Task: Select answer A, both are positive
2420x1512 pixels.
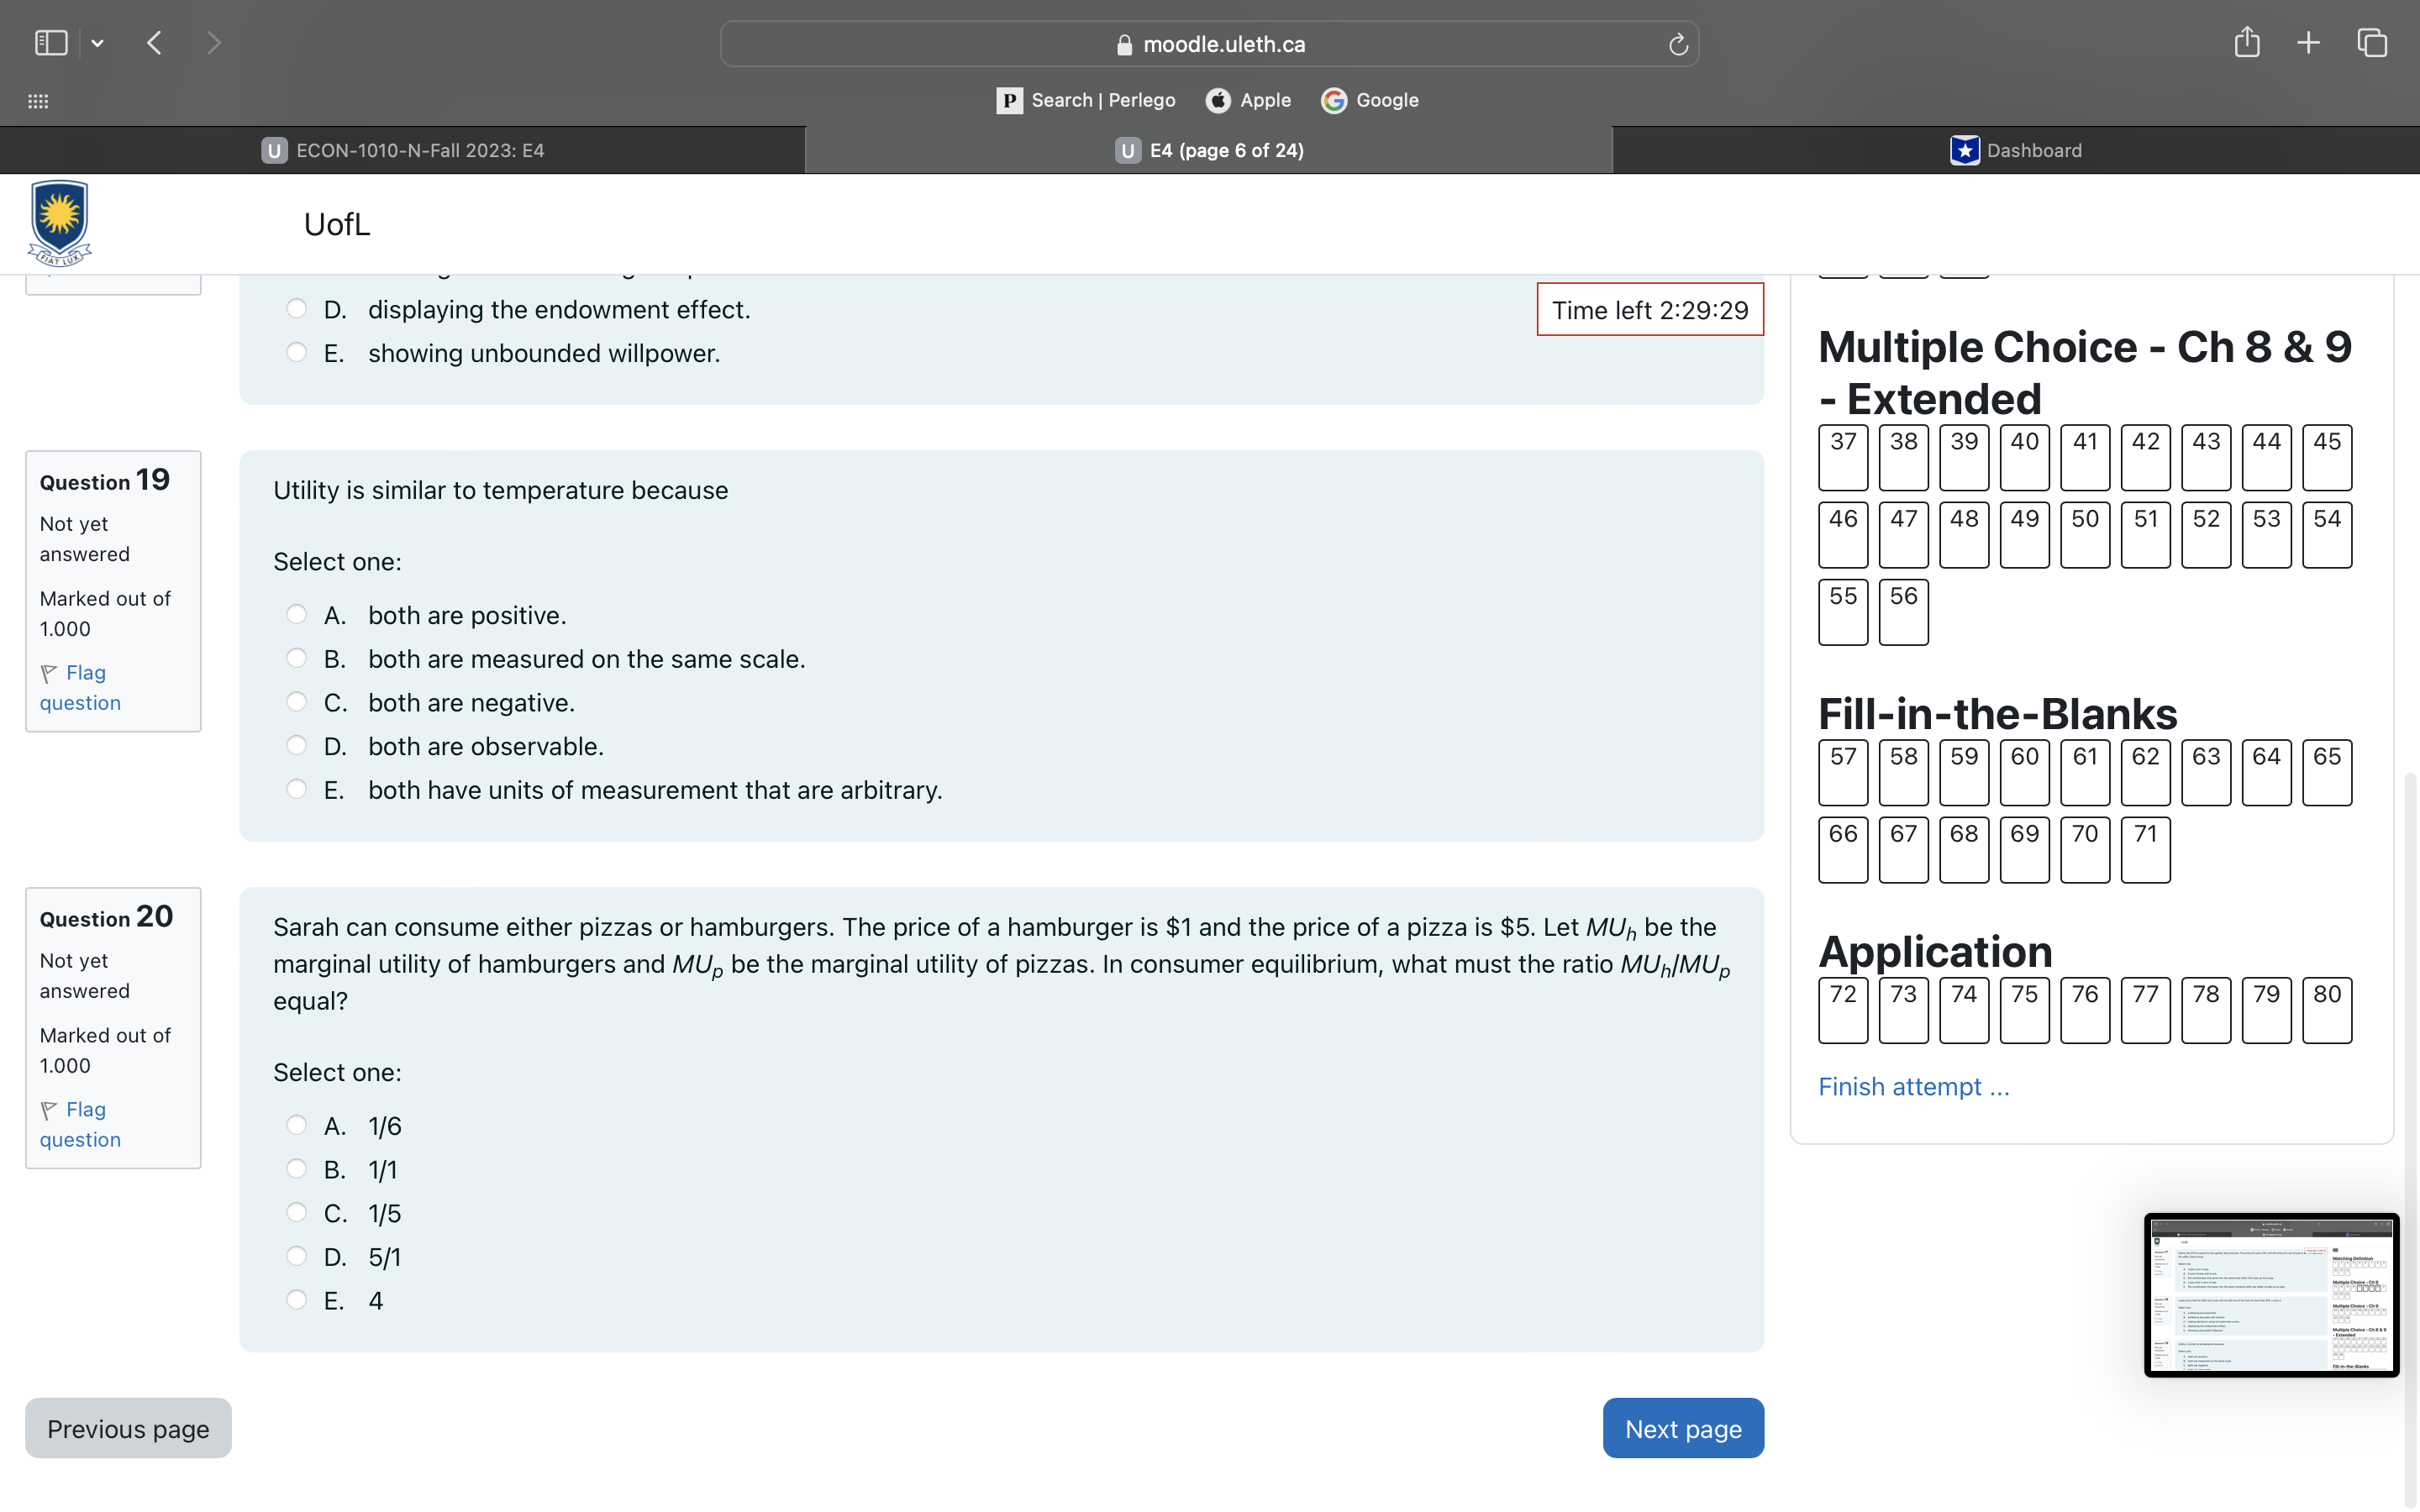Action: (296, 613)
